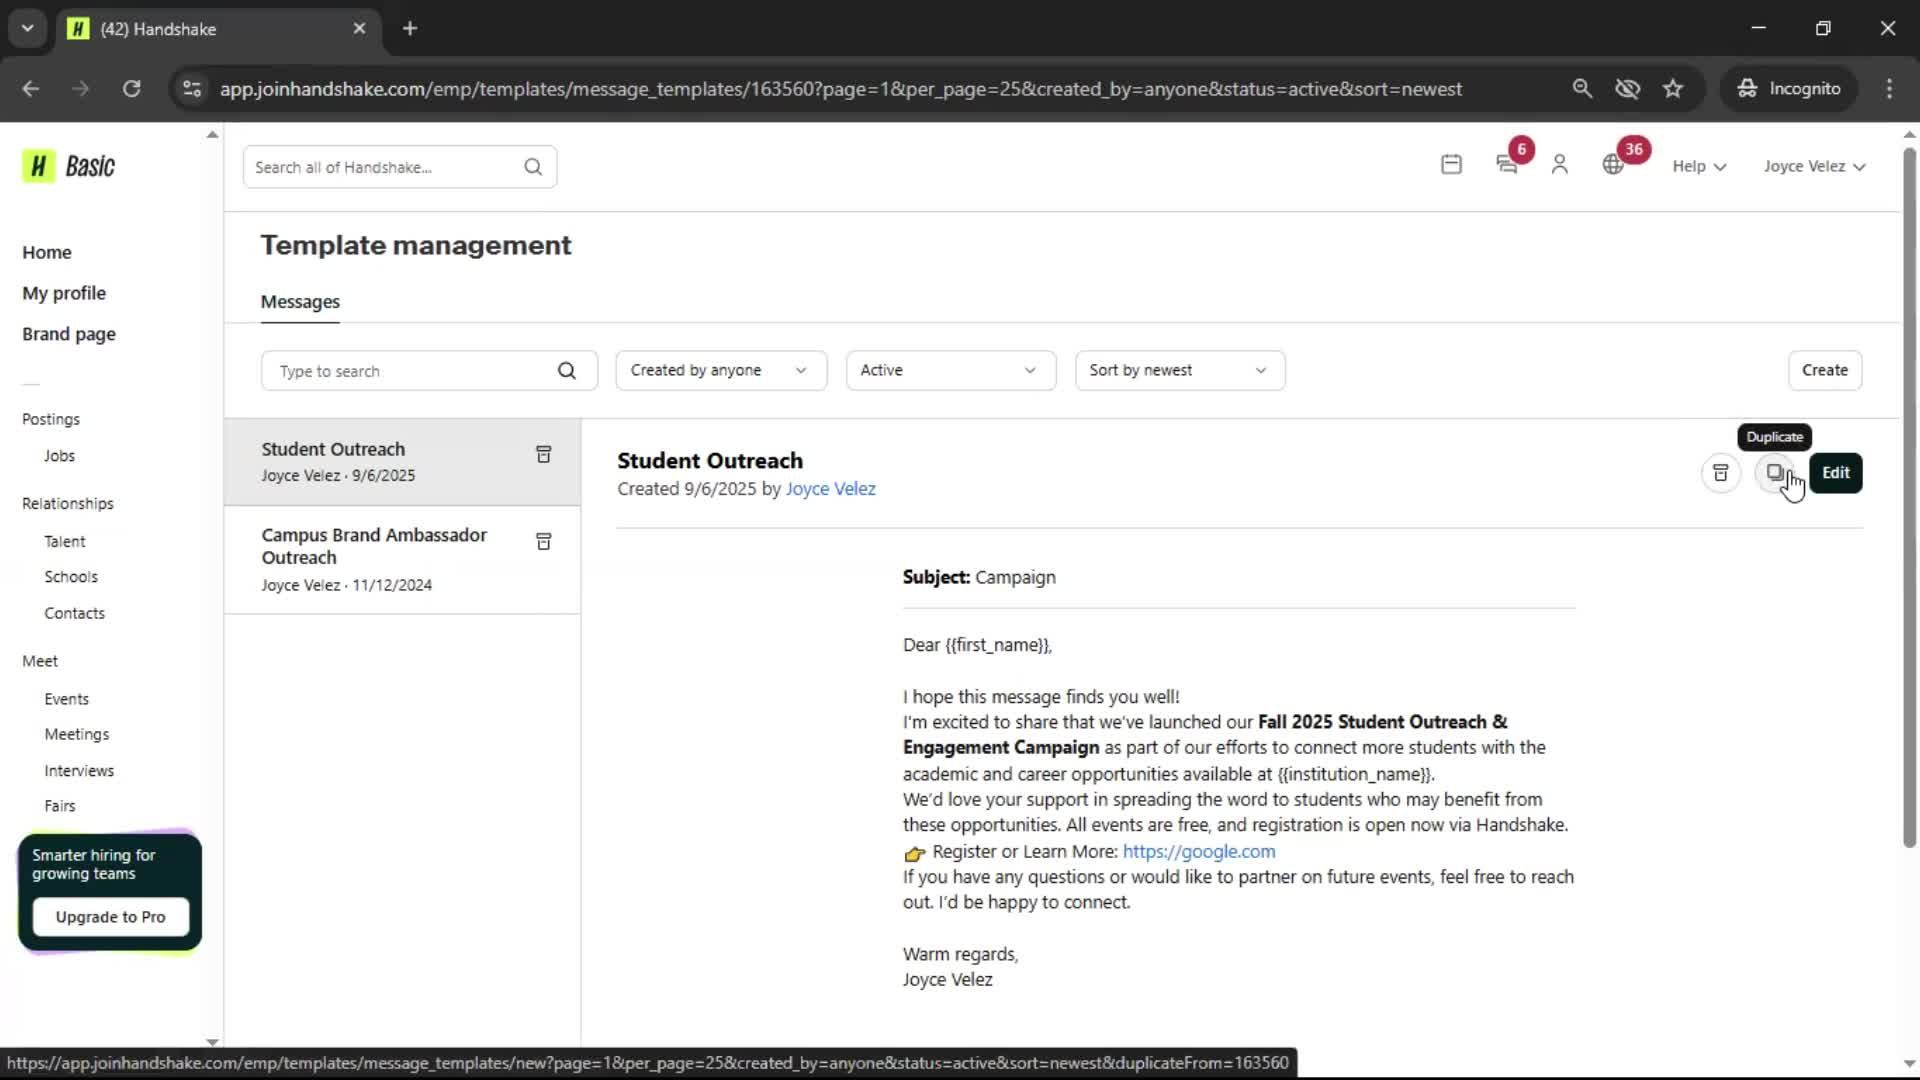1920x1080 pixels.
Task: Select the Student Outreach template row
Action: [402, 462]
